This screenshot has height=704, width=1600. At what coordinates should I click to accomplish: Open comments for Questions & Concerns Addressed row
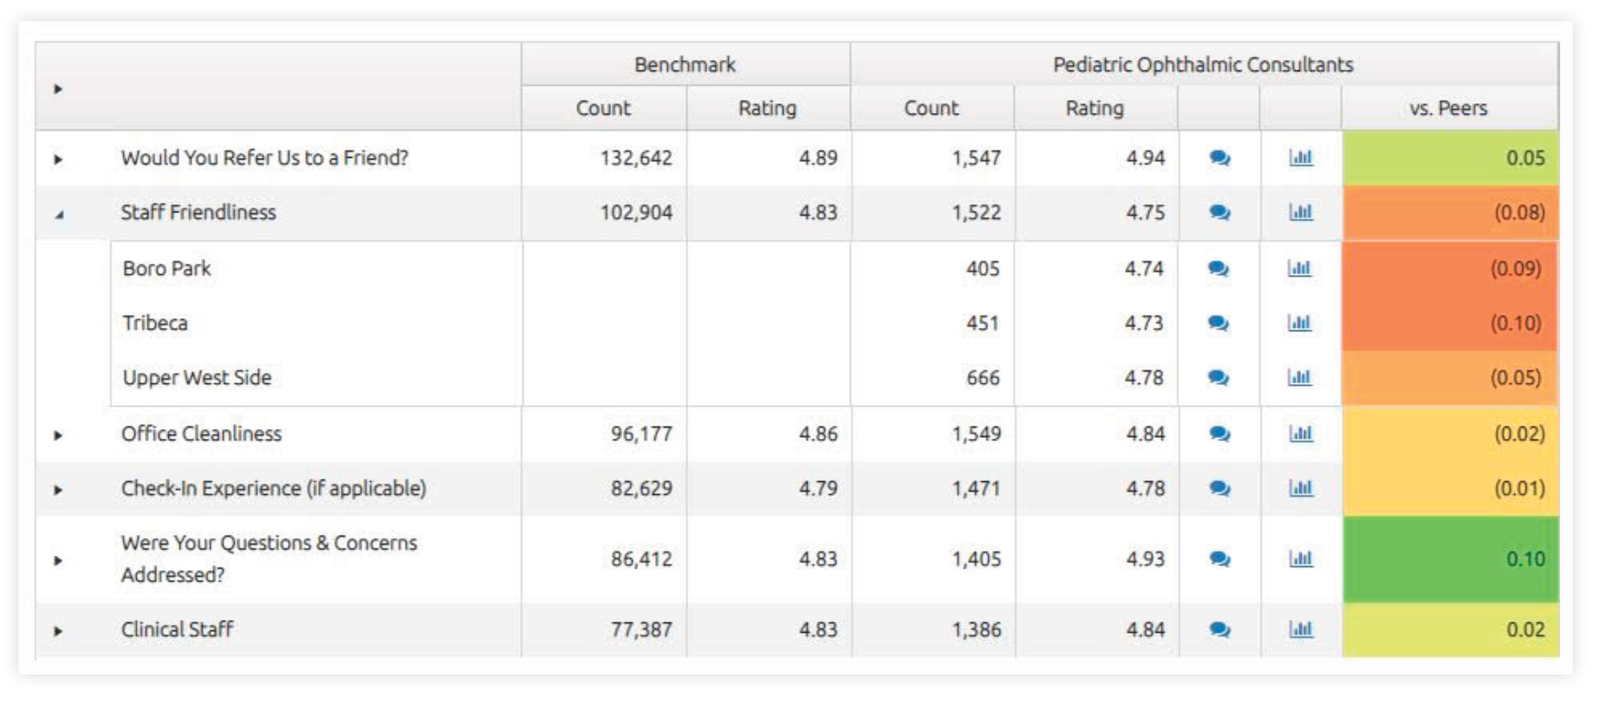[x=1219, y=559]
